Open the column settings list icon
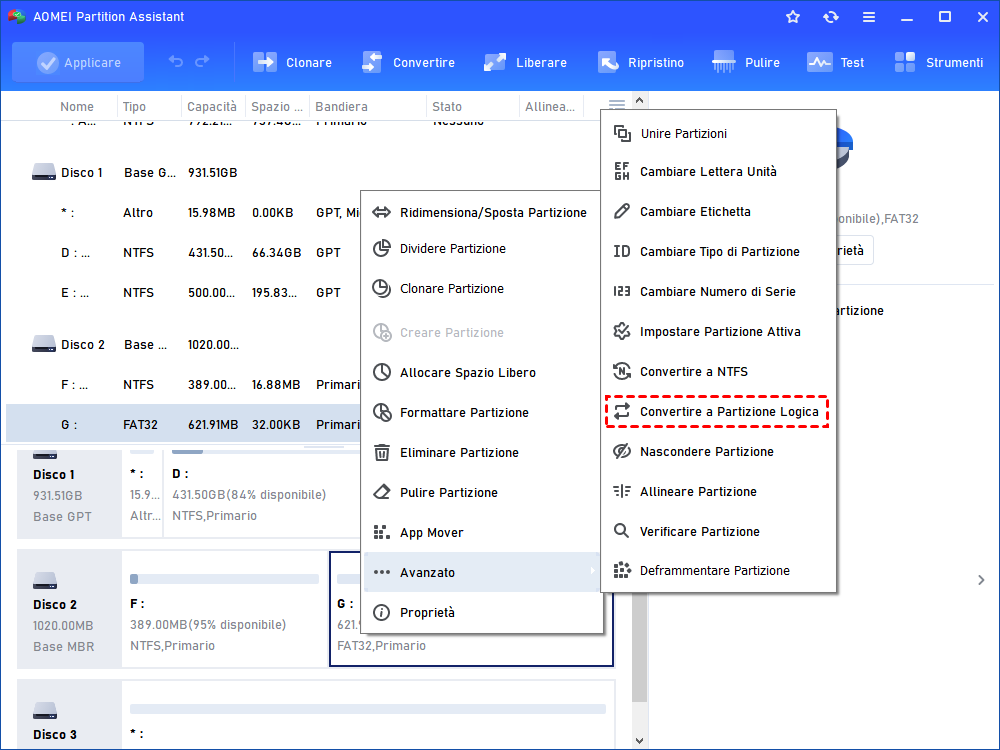Image resolution: width=1000 pixels, height=750 pixels. [617, 104]
